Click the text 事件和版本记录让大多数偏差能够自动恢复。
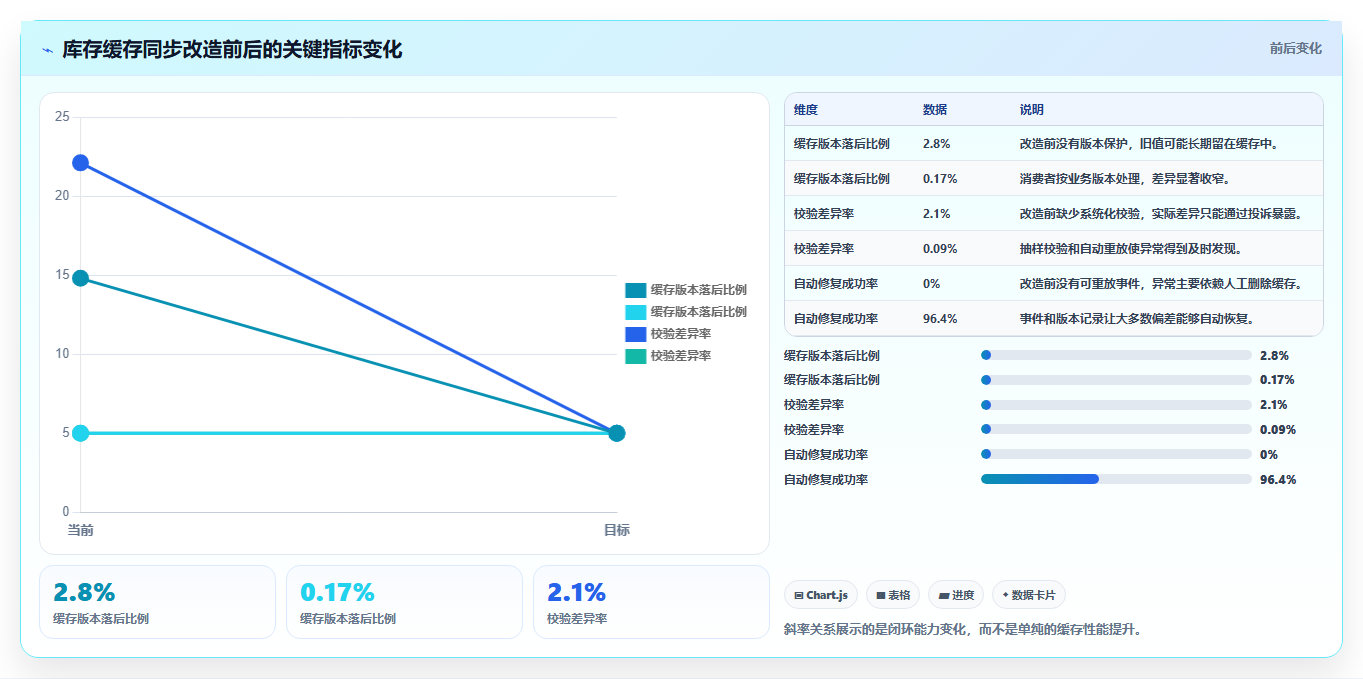The height and width of the screenshot is (679, 1363). (x=1137, y=319)
